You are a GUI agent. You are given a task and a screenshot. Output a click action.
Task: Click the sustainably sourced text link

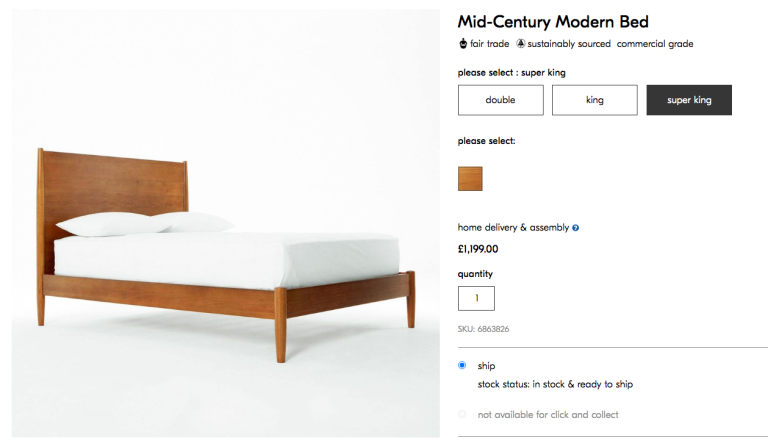click(x=569, y=44)
